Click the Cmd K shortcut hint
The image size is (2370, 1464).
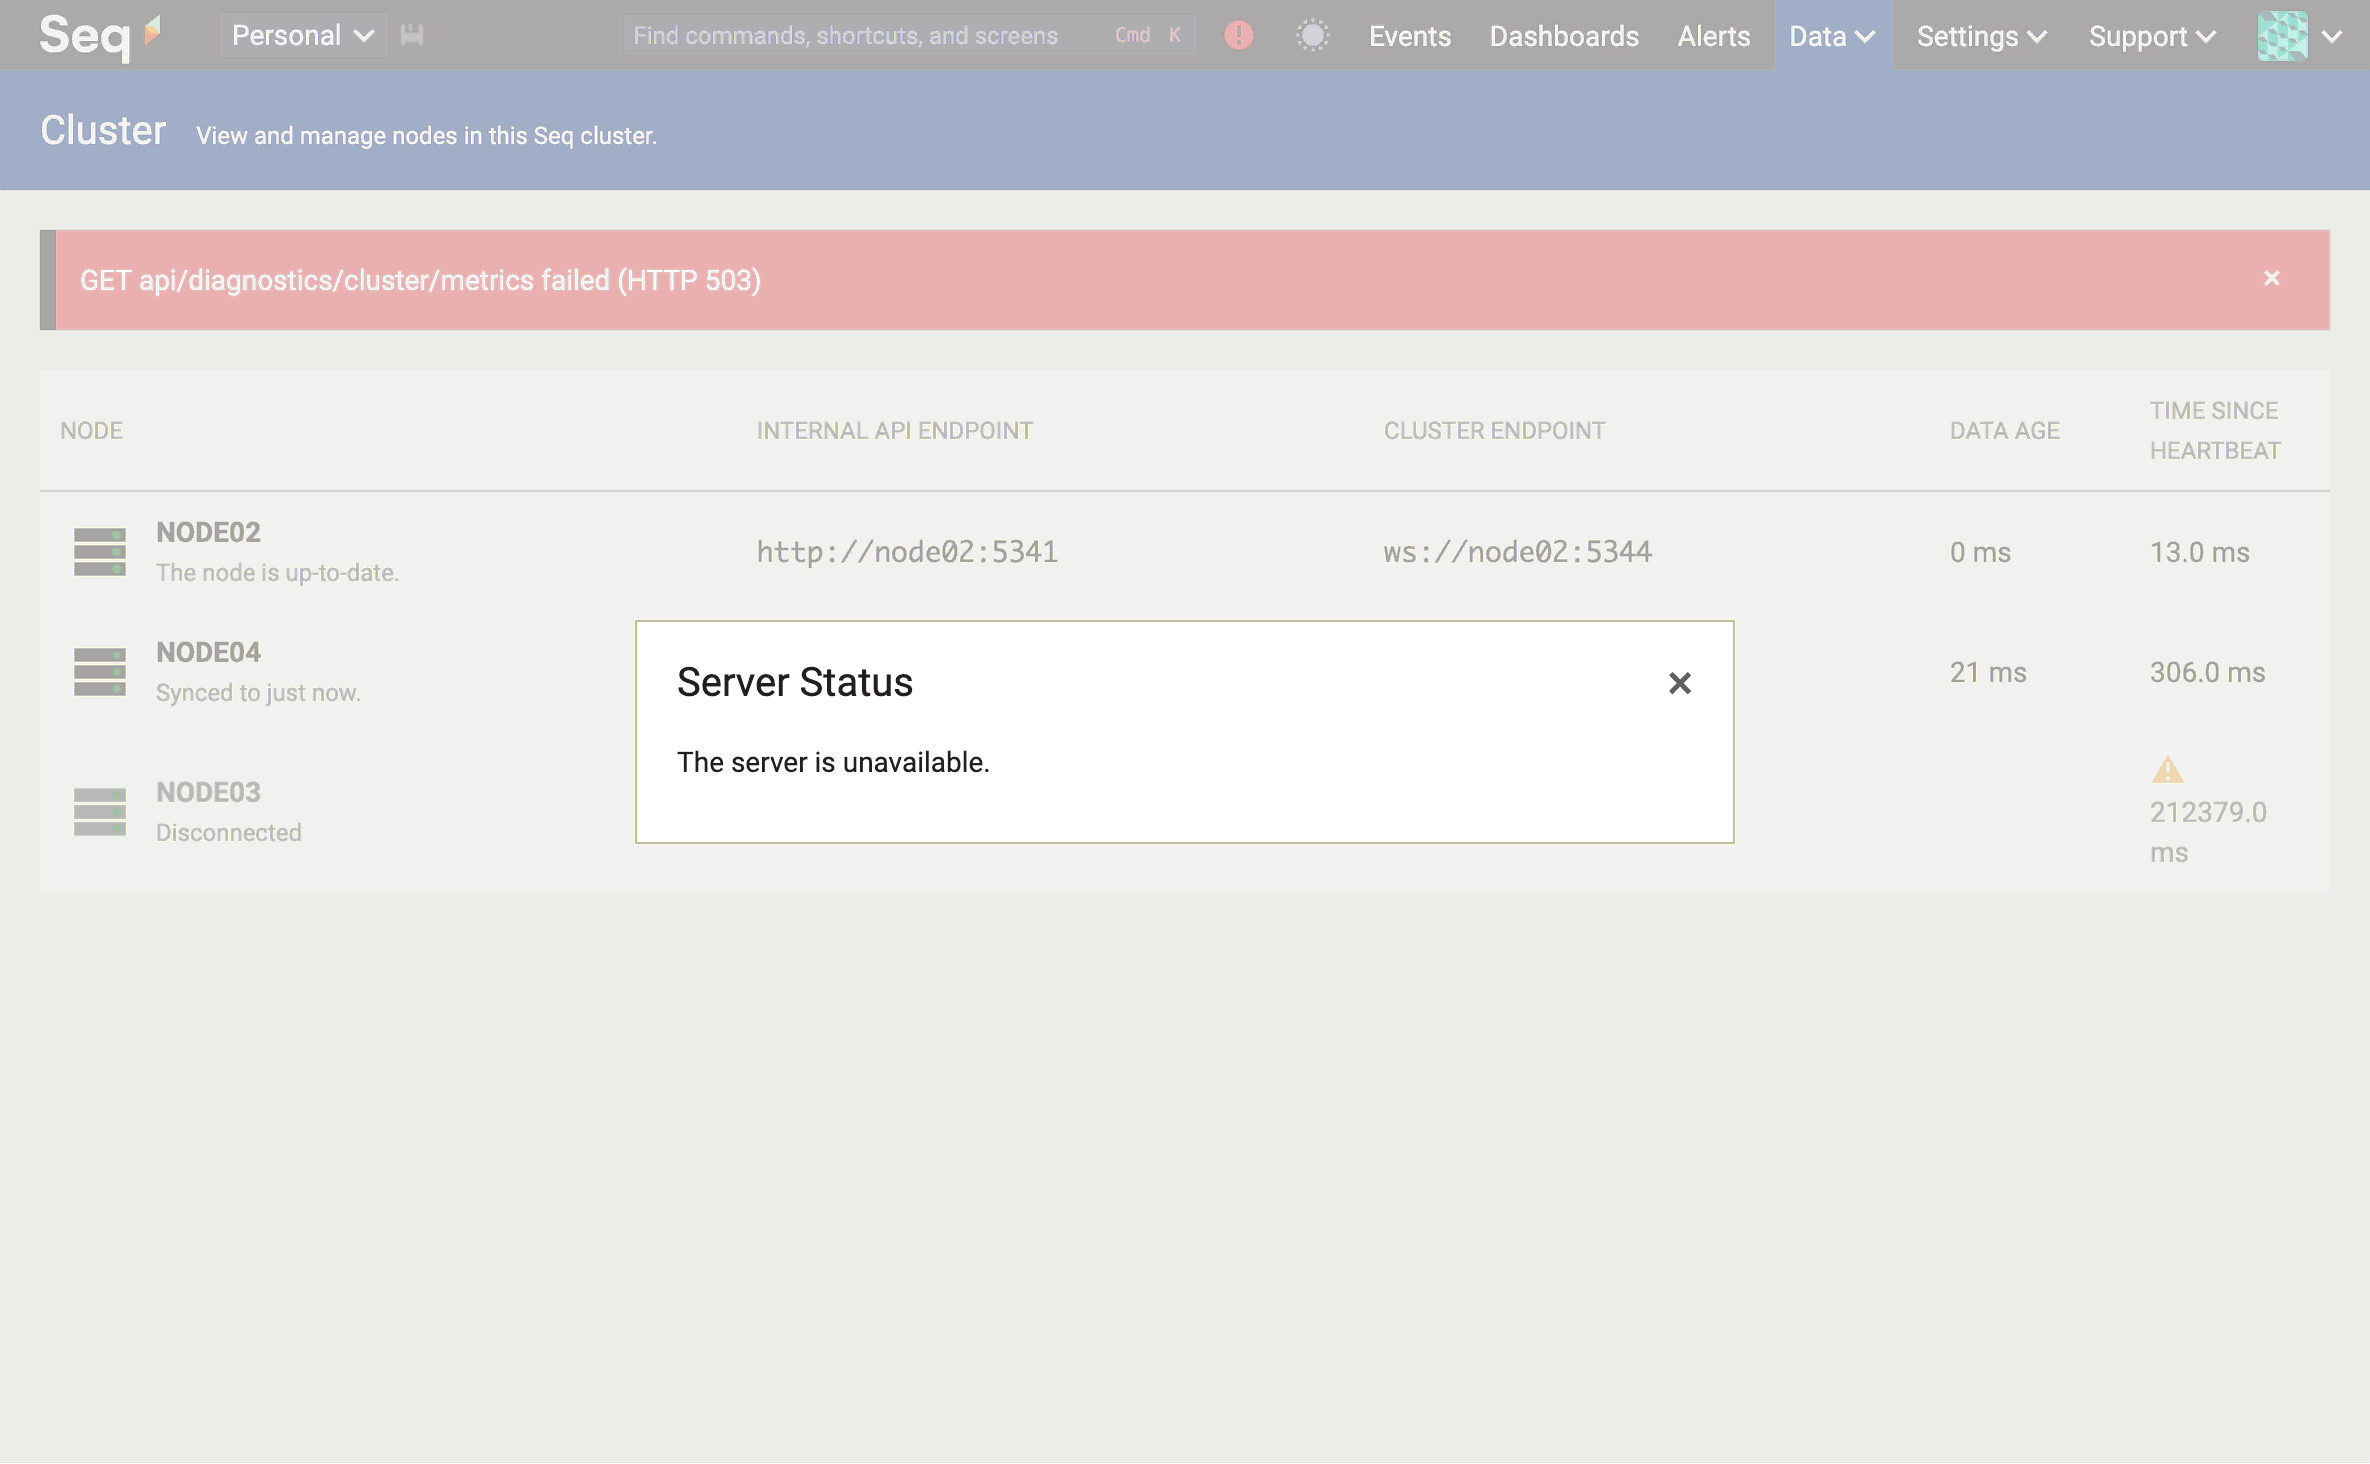tap(1148, 36)
